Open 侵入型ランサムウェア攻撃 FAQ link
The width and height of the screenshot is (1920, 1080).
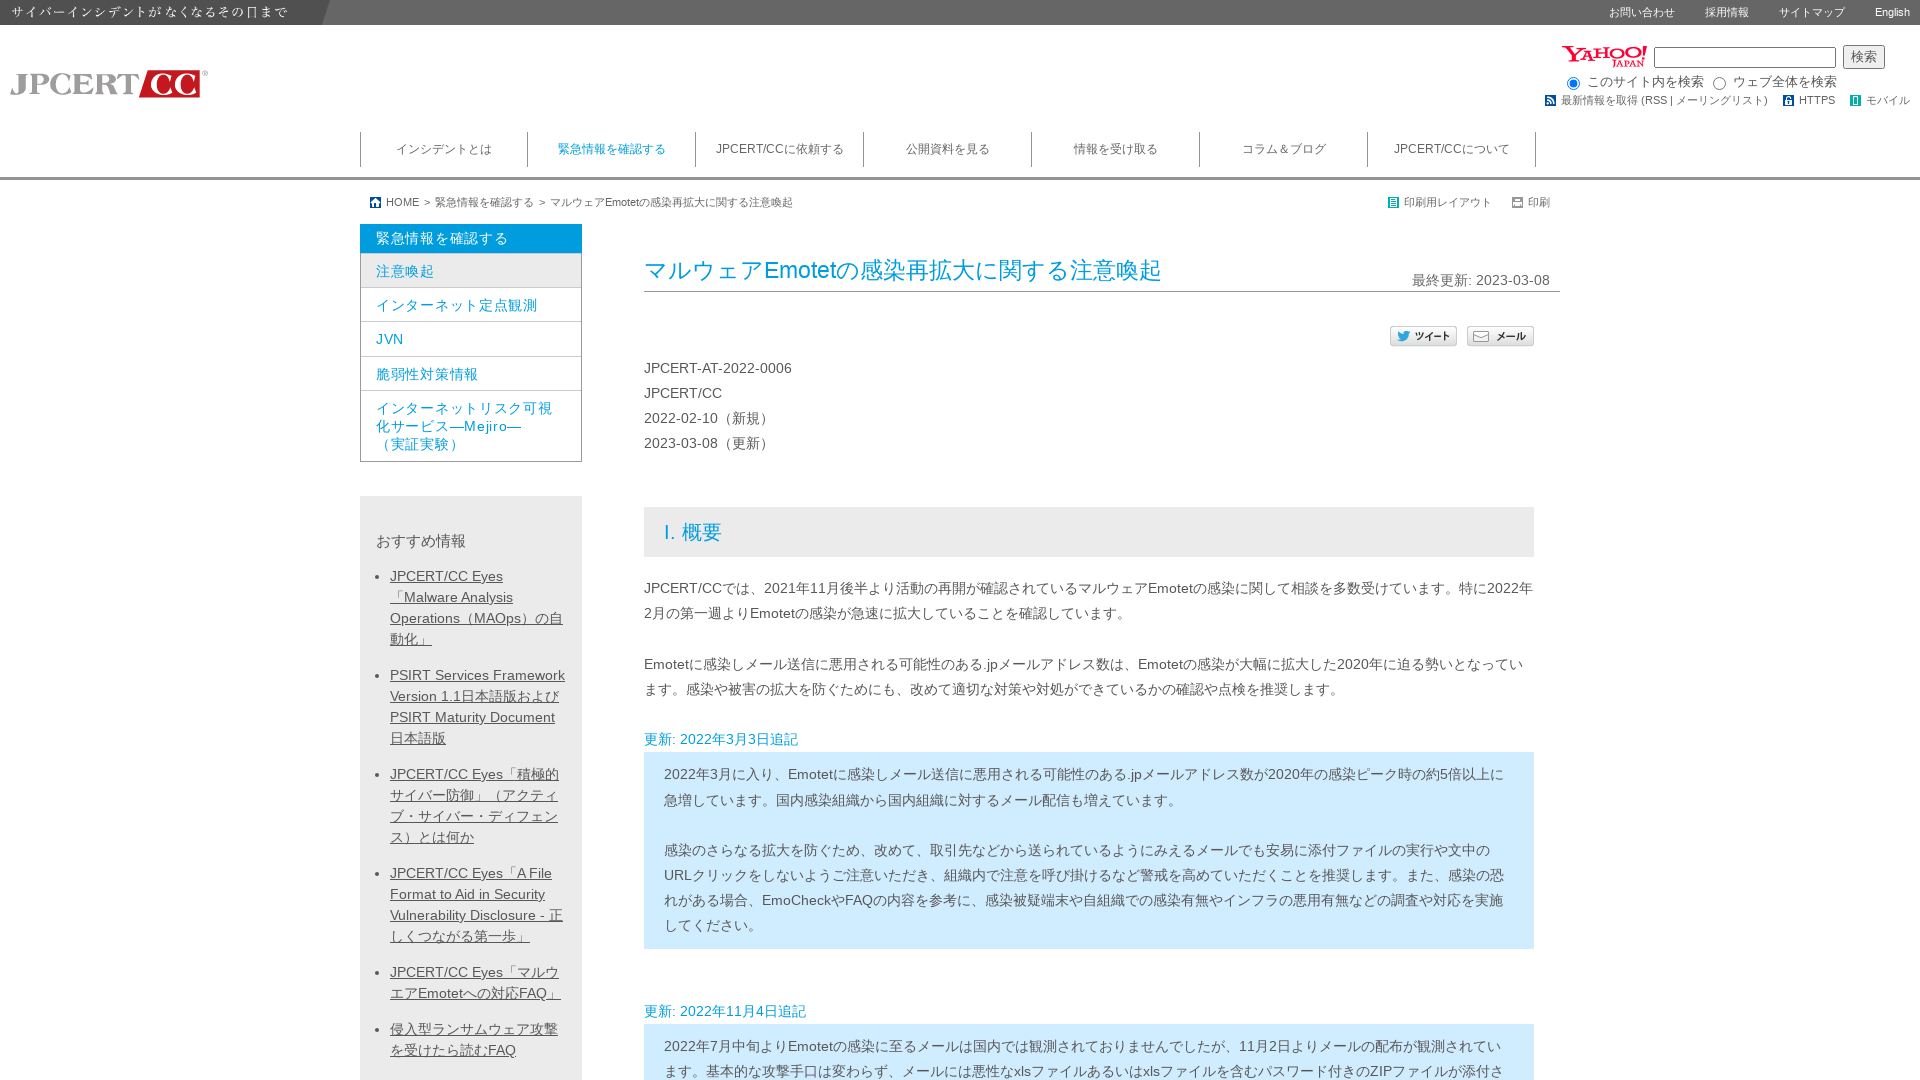click(x=474, y=1040)
